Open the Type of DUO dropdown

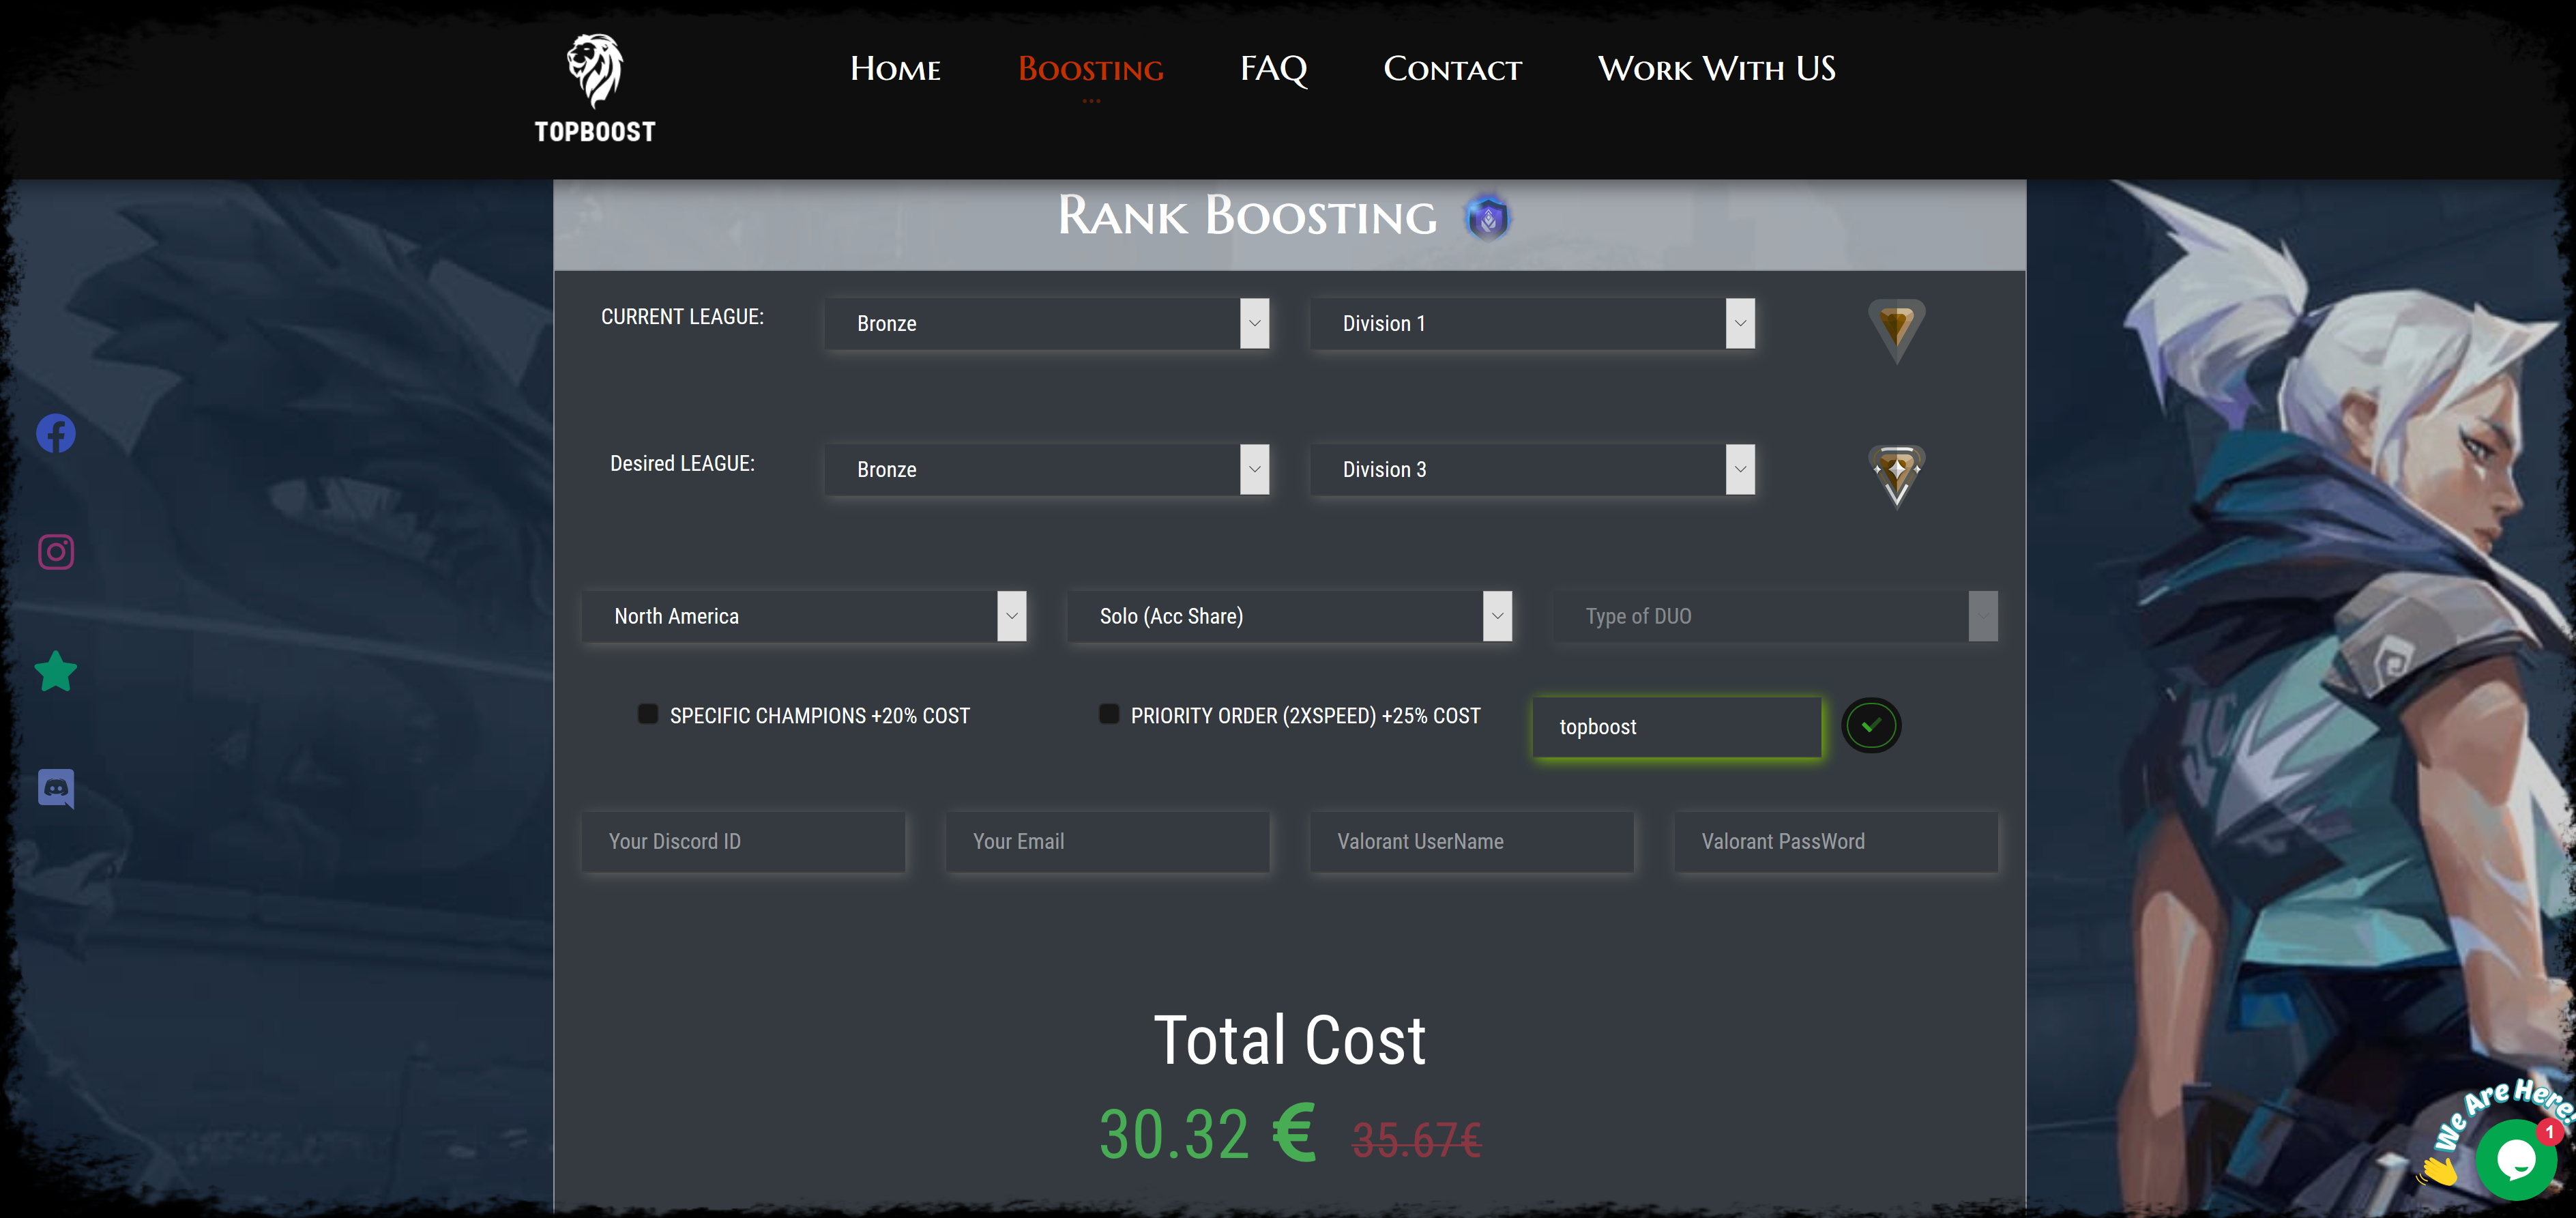coord(1776,616)
